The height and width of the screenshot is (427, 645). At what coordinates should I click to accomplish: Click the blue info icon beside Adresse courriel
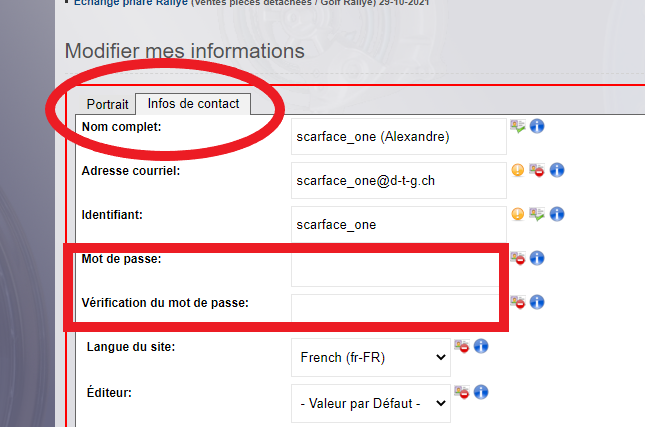click(557, 170)
